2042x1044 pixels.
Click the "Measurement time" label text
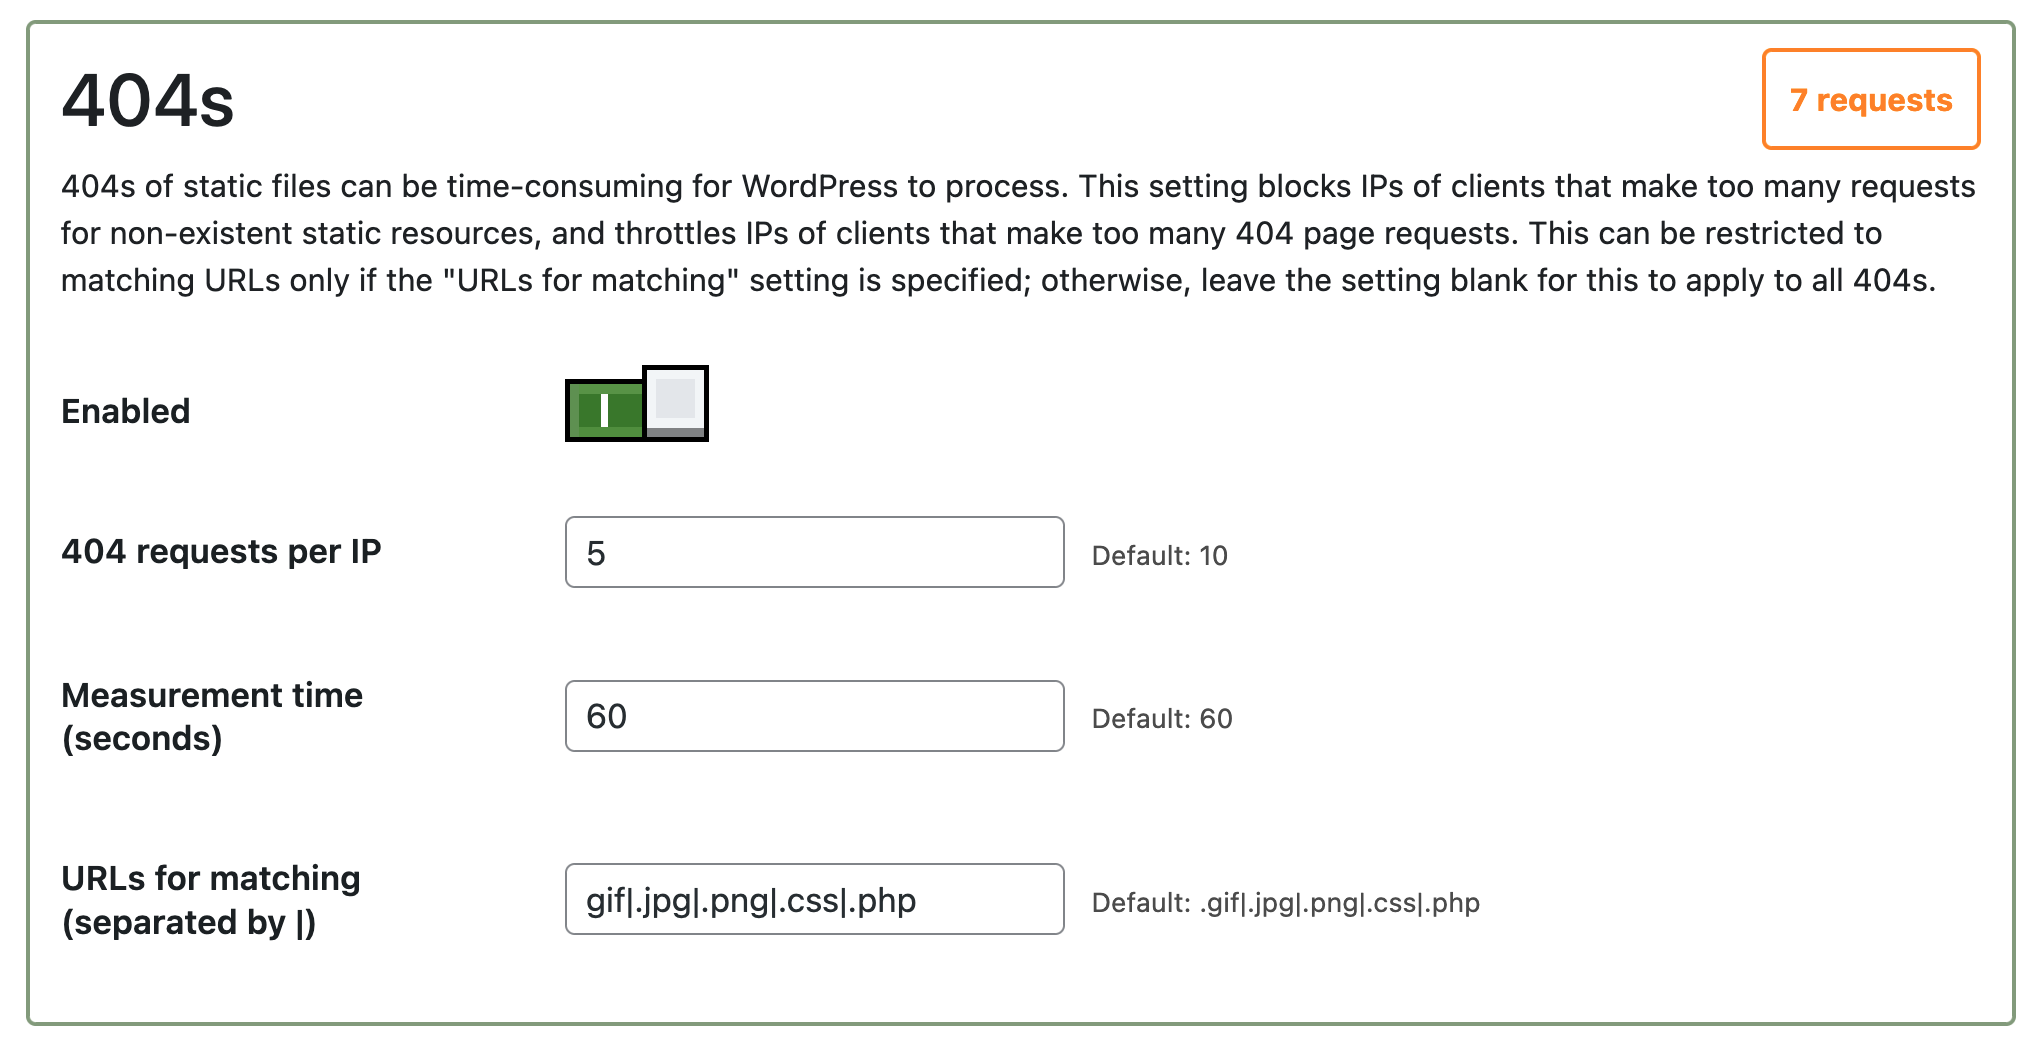coord(212,695)
